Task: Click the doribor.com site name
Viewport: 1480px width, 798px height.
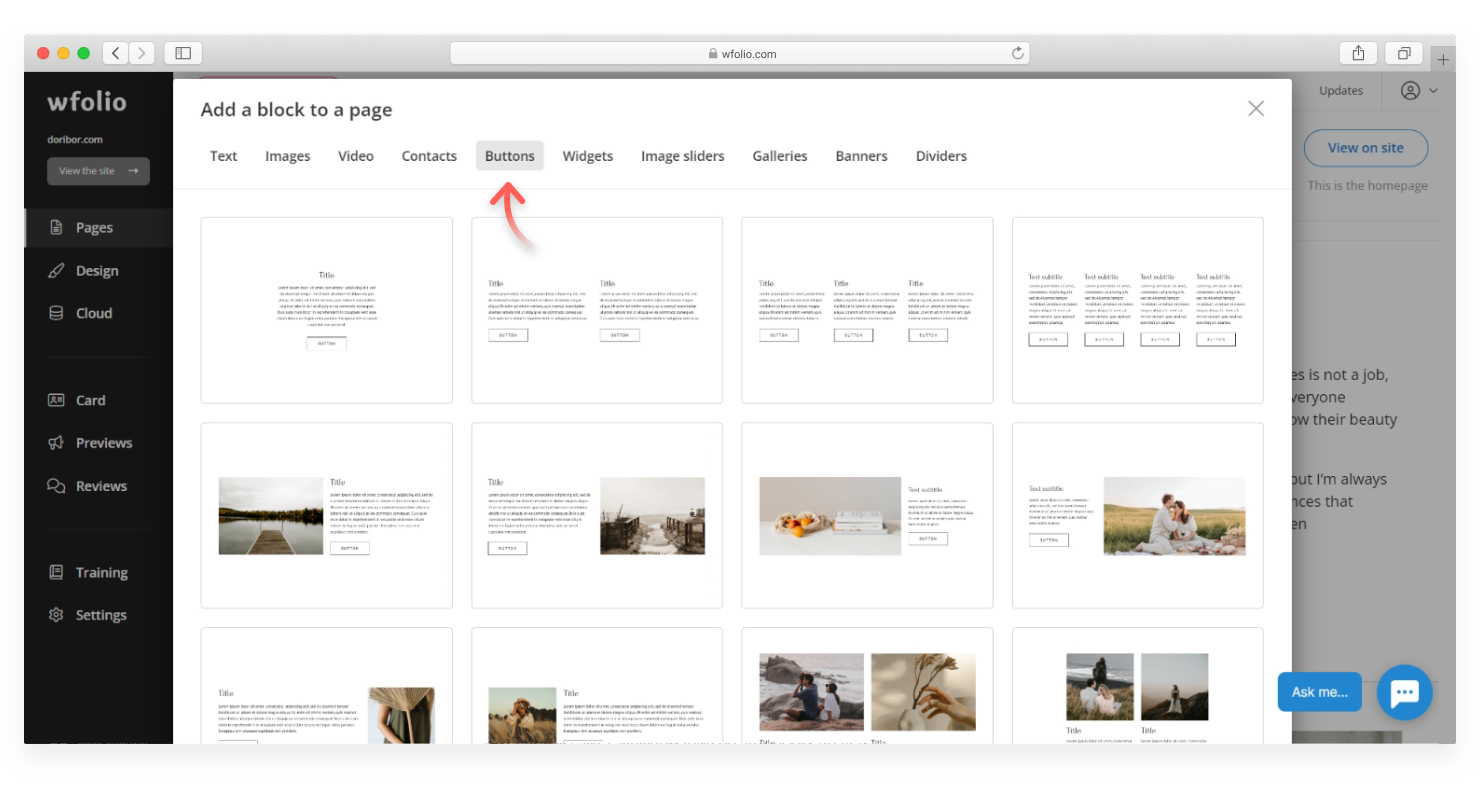Action: coord(75,140)
